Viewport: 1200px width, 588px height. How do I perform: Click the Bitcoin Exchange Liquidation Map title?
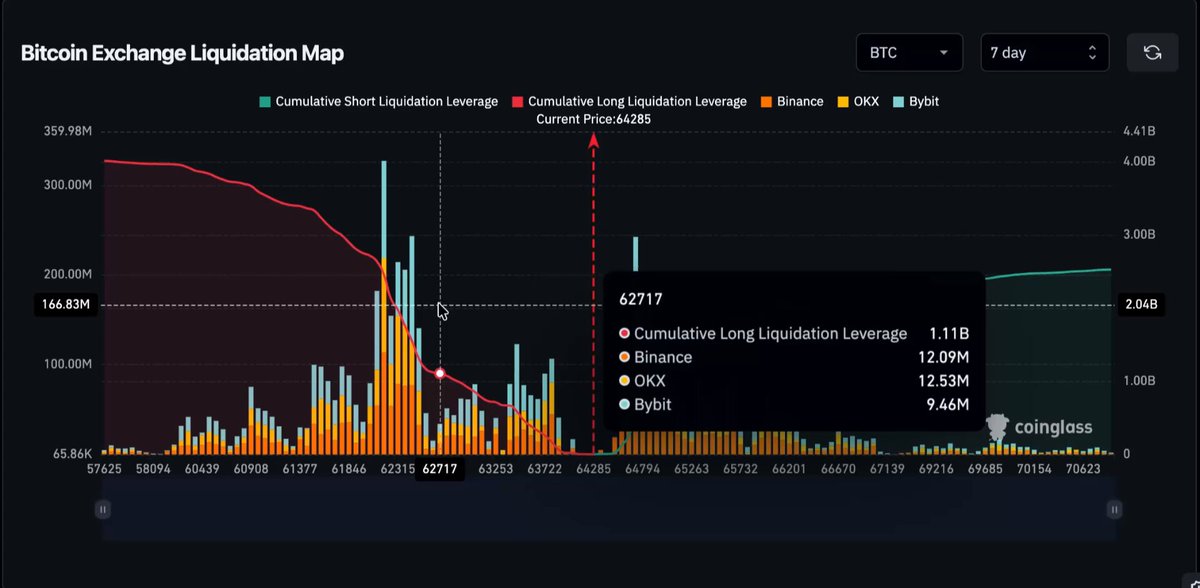[x=182, y=54]
